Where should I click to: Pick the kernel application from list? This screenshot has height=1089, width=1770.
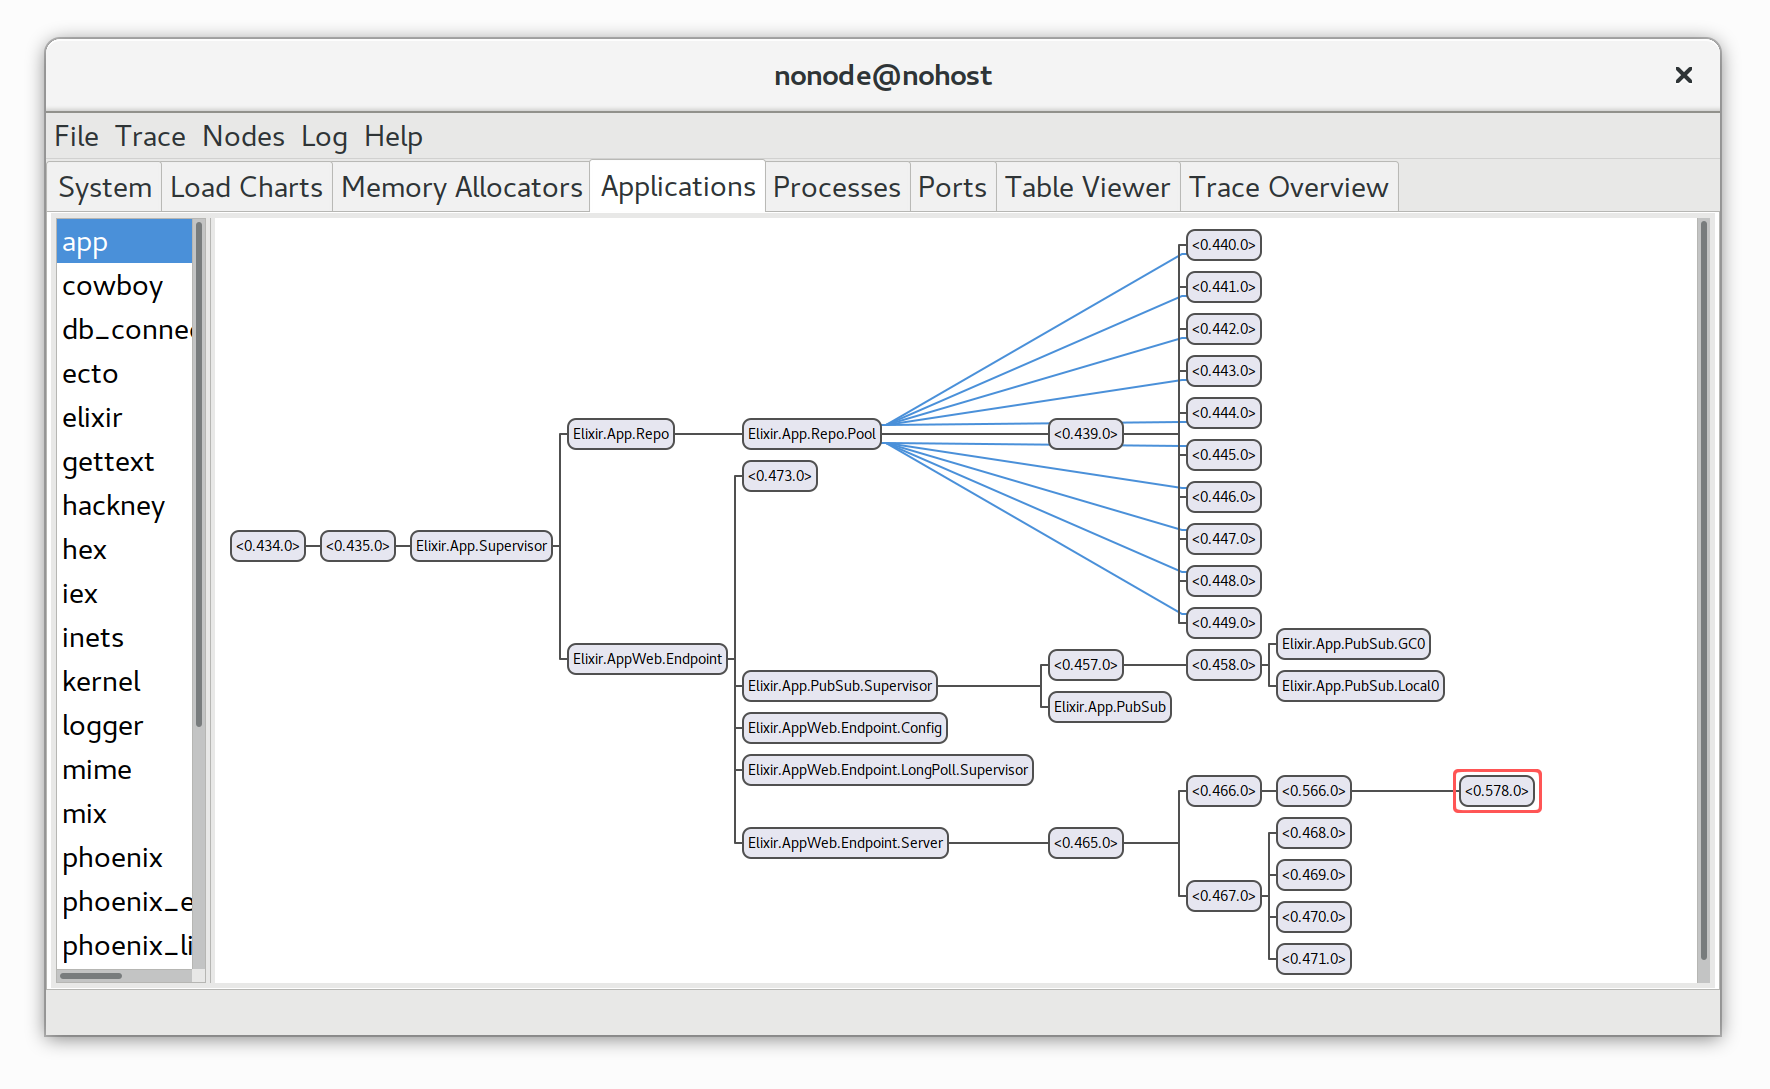(x=101, y=682)
